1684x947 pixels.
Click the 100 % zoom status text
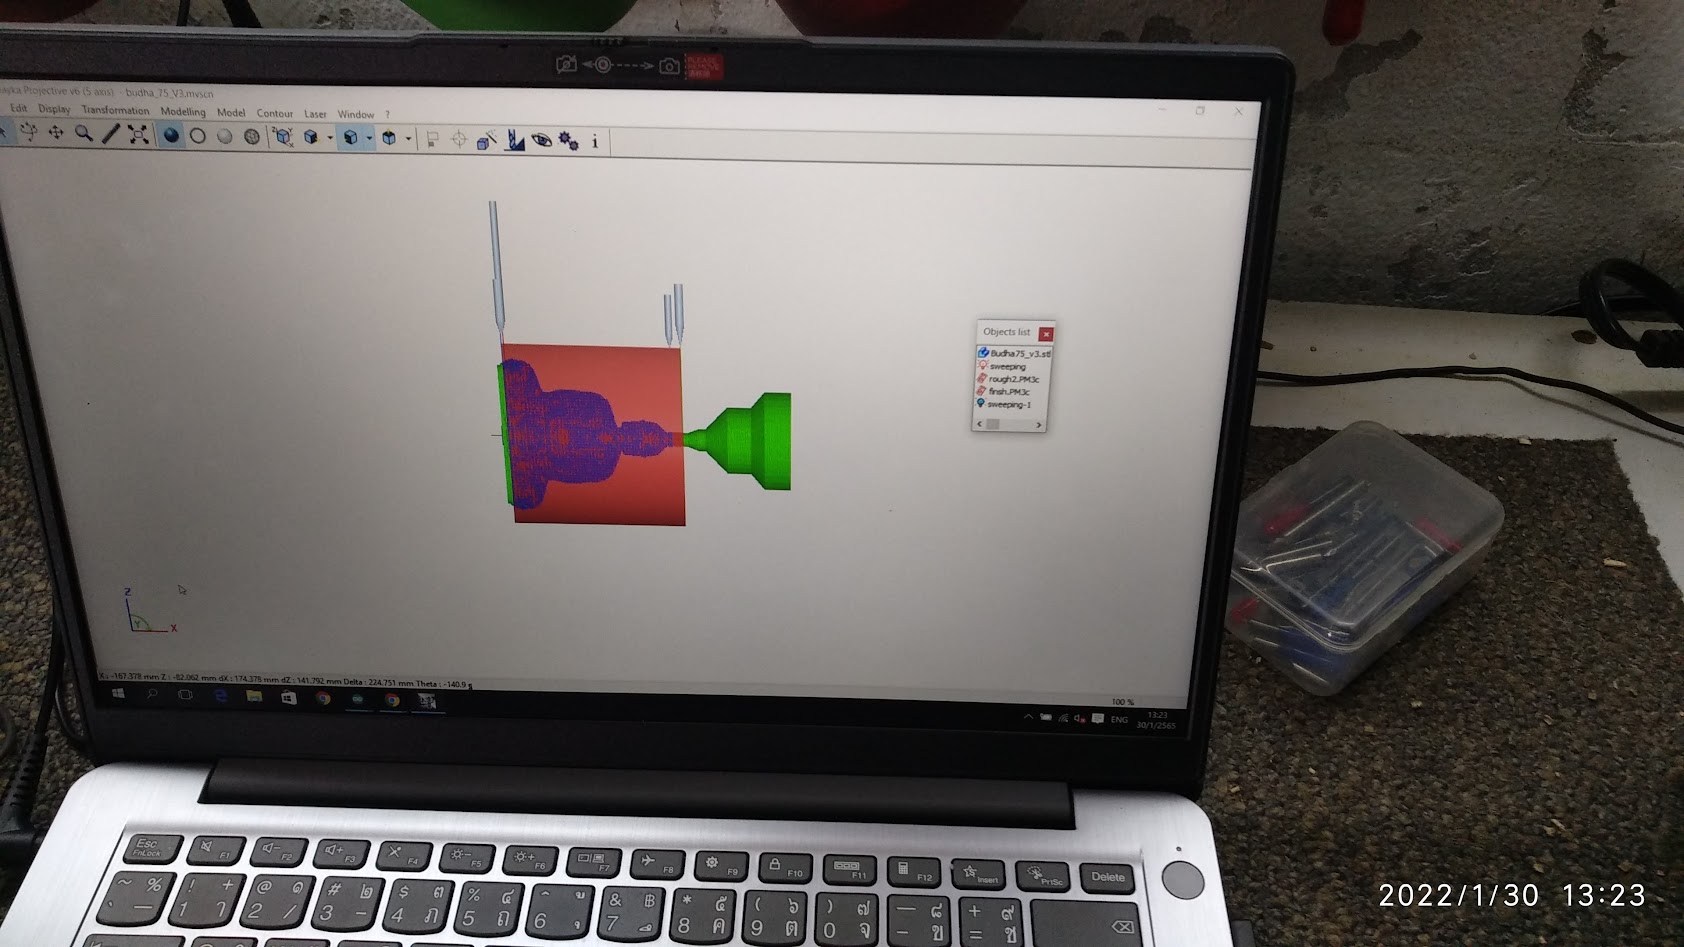coord(1122,702)
